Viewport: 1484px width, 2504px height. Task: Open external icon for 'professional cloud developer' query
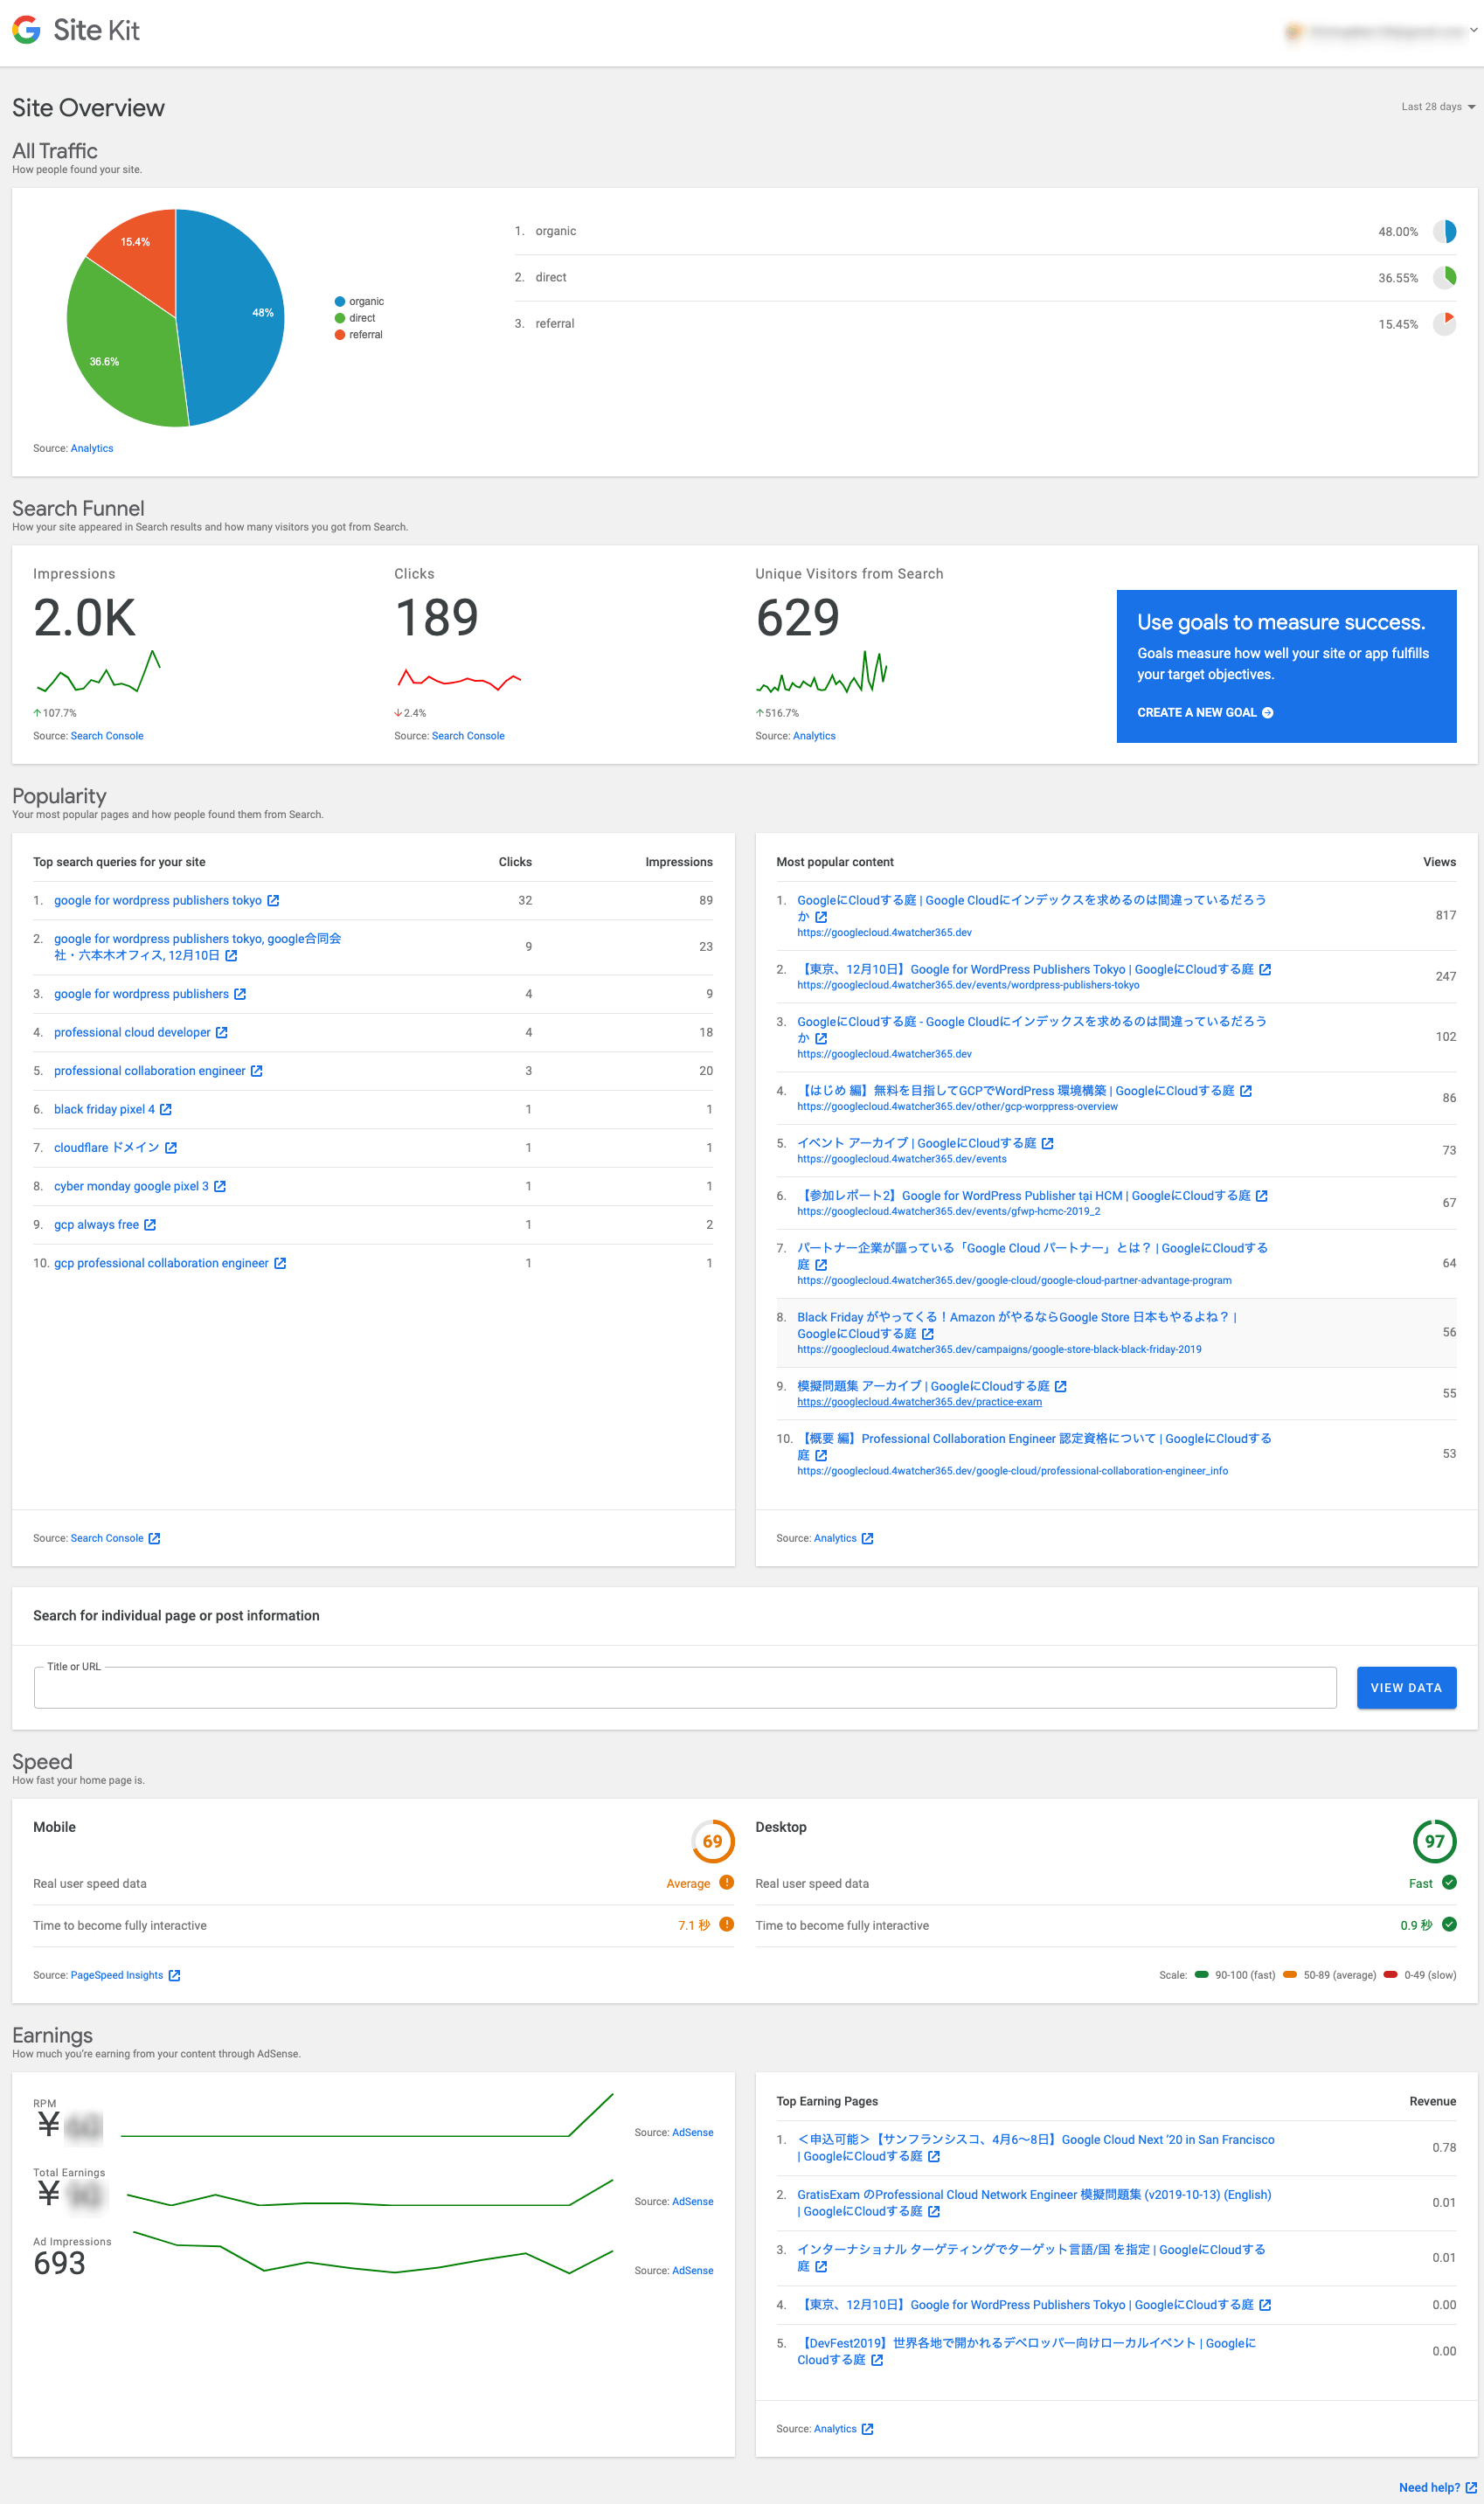222,1033
